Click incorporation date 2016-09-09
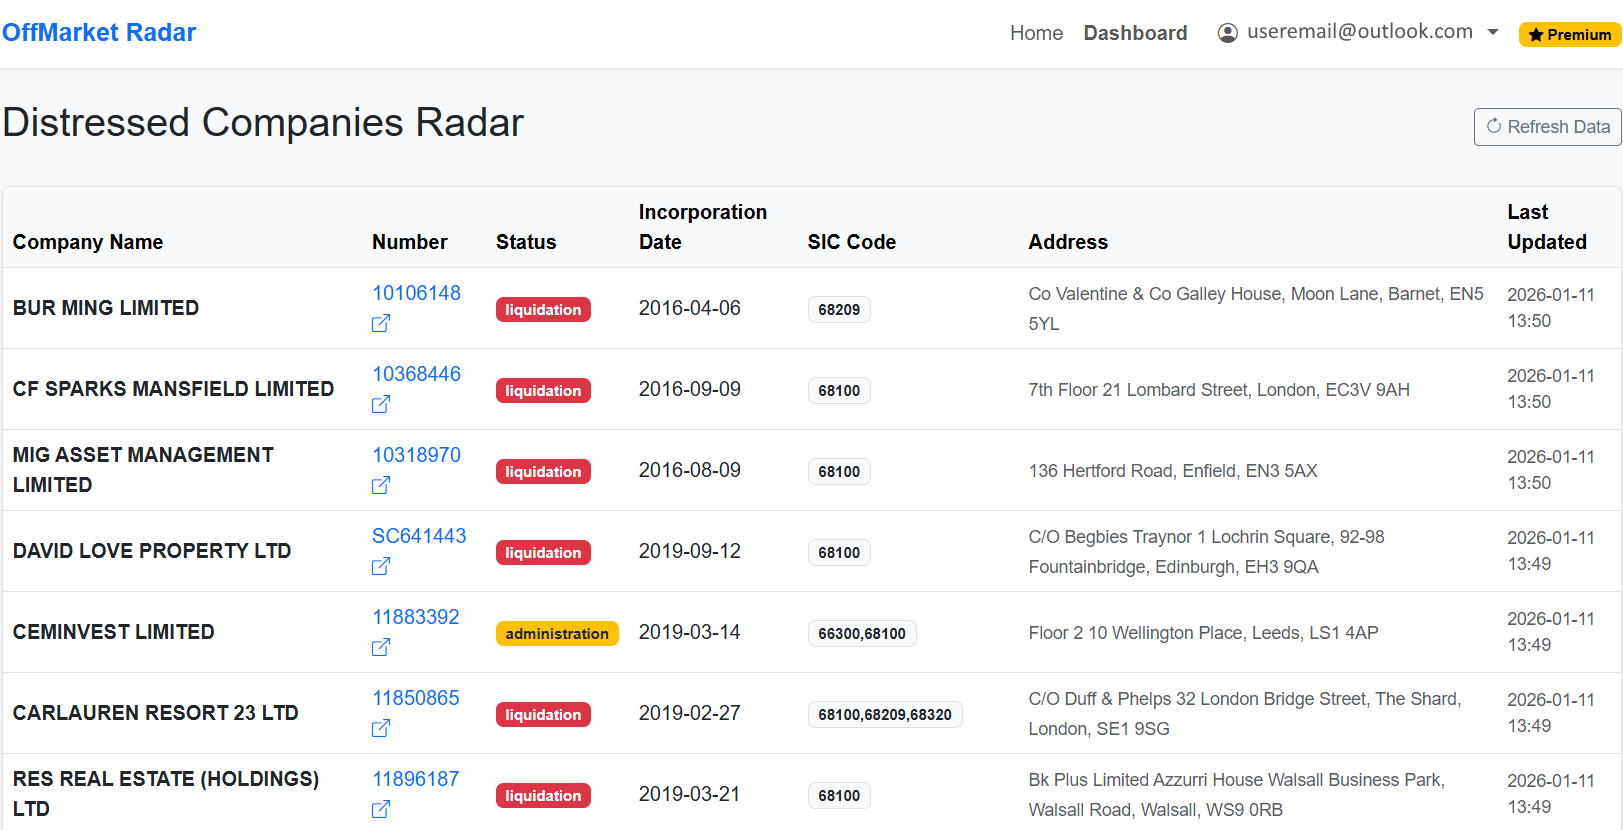 [690, 389]
